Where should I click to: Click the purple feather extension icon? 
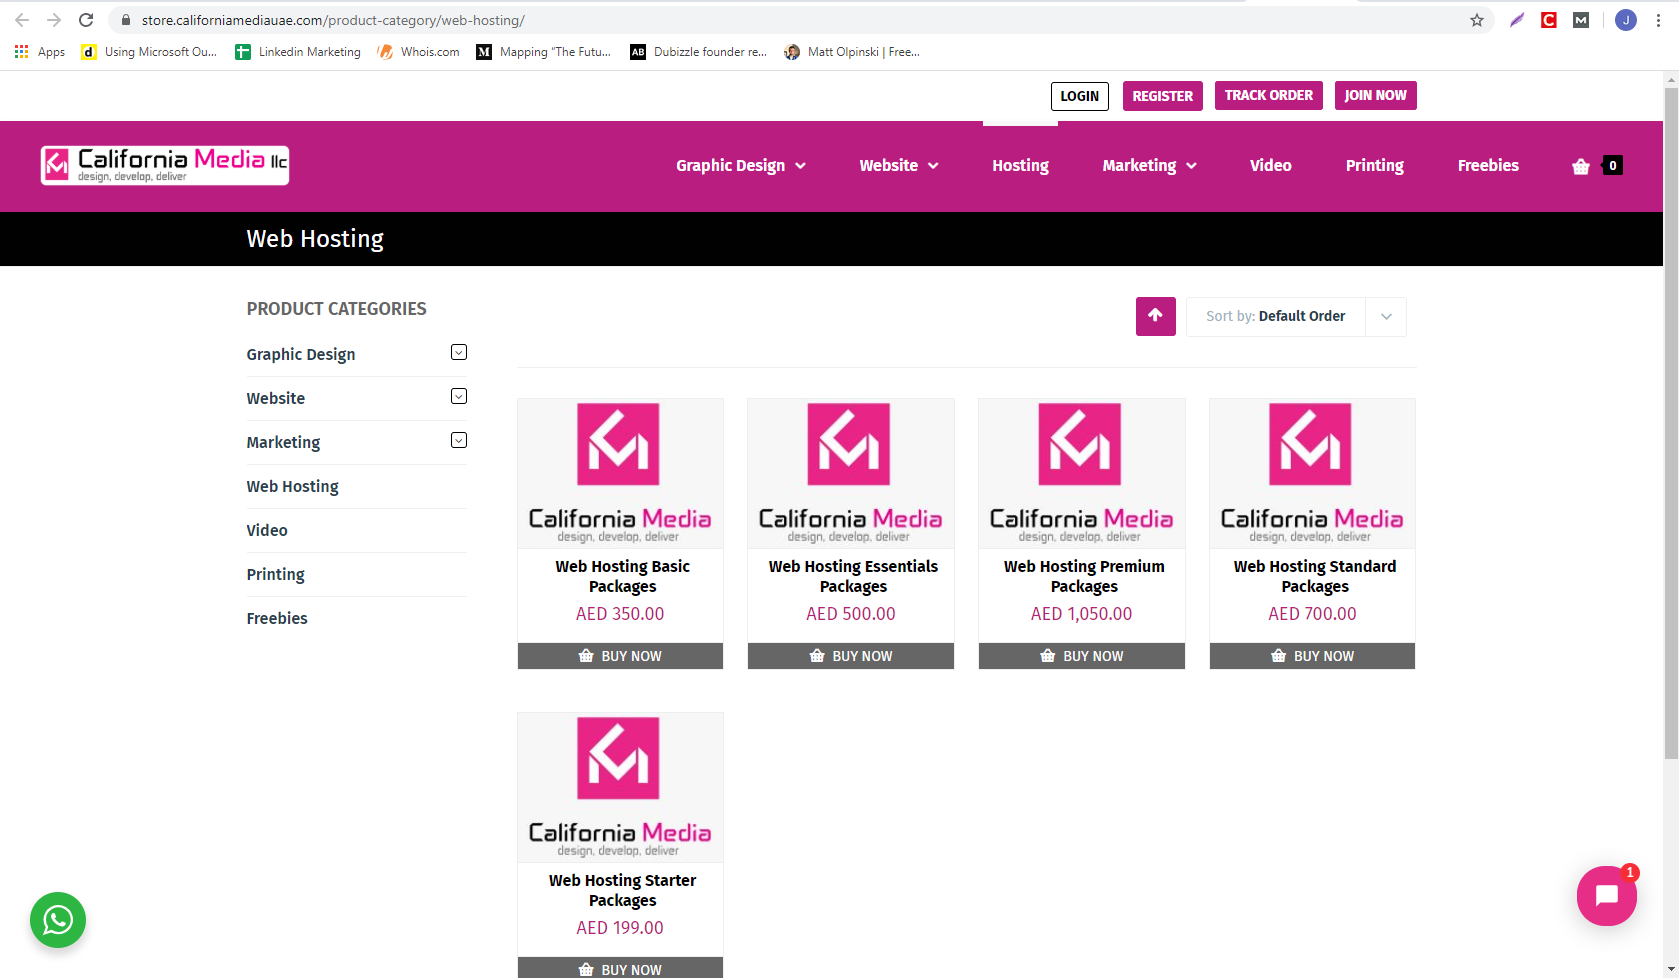pyautogui.click(x=1517, y=20)
